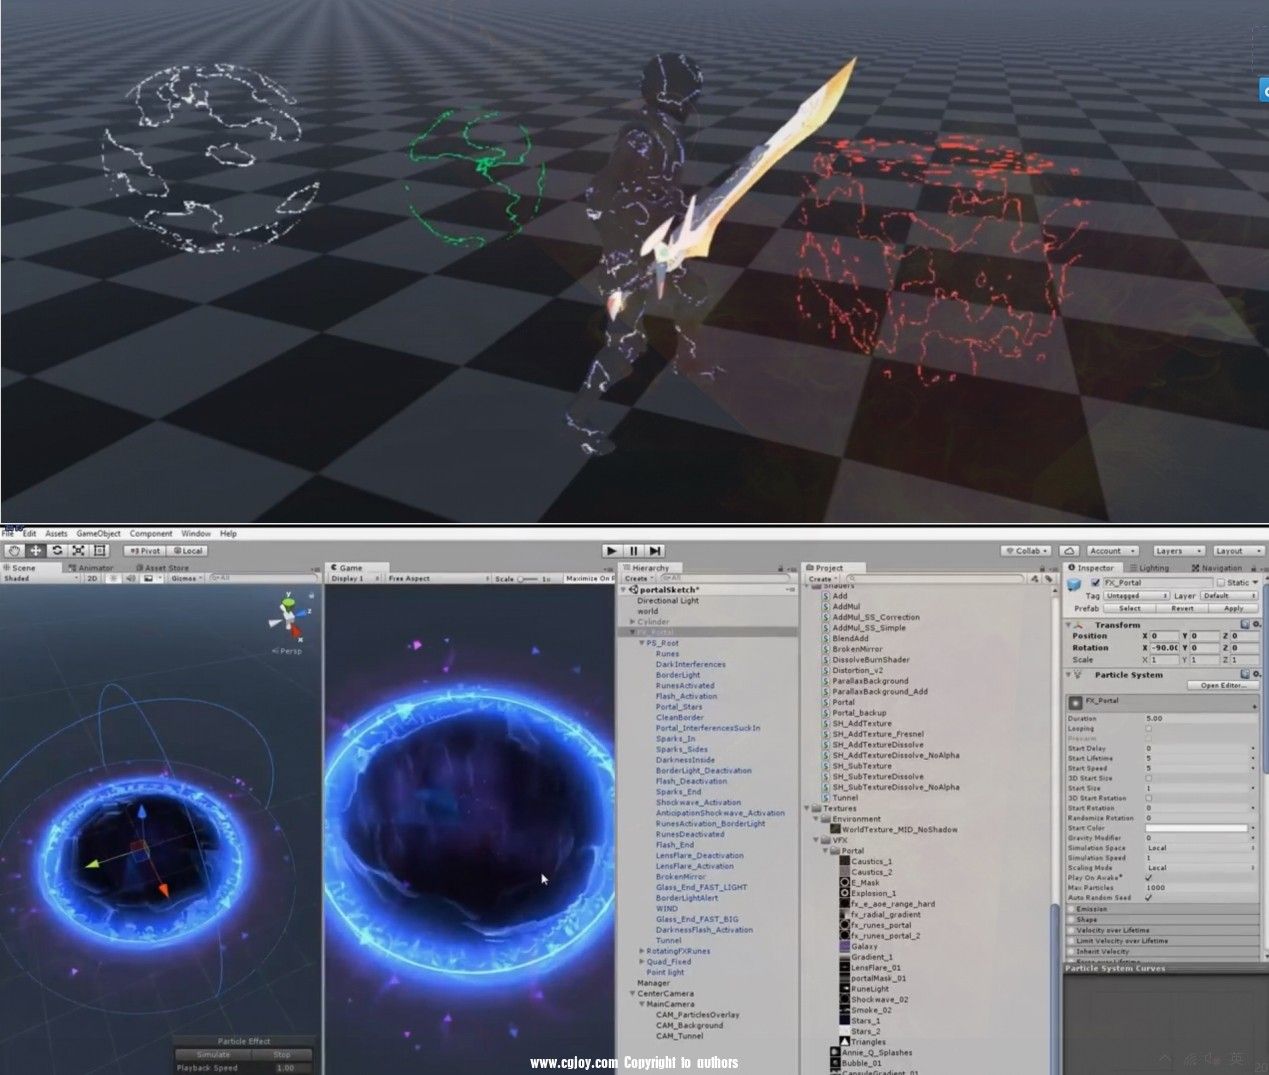Disable Auto Random Seed checkbox

[1148, 897]
